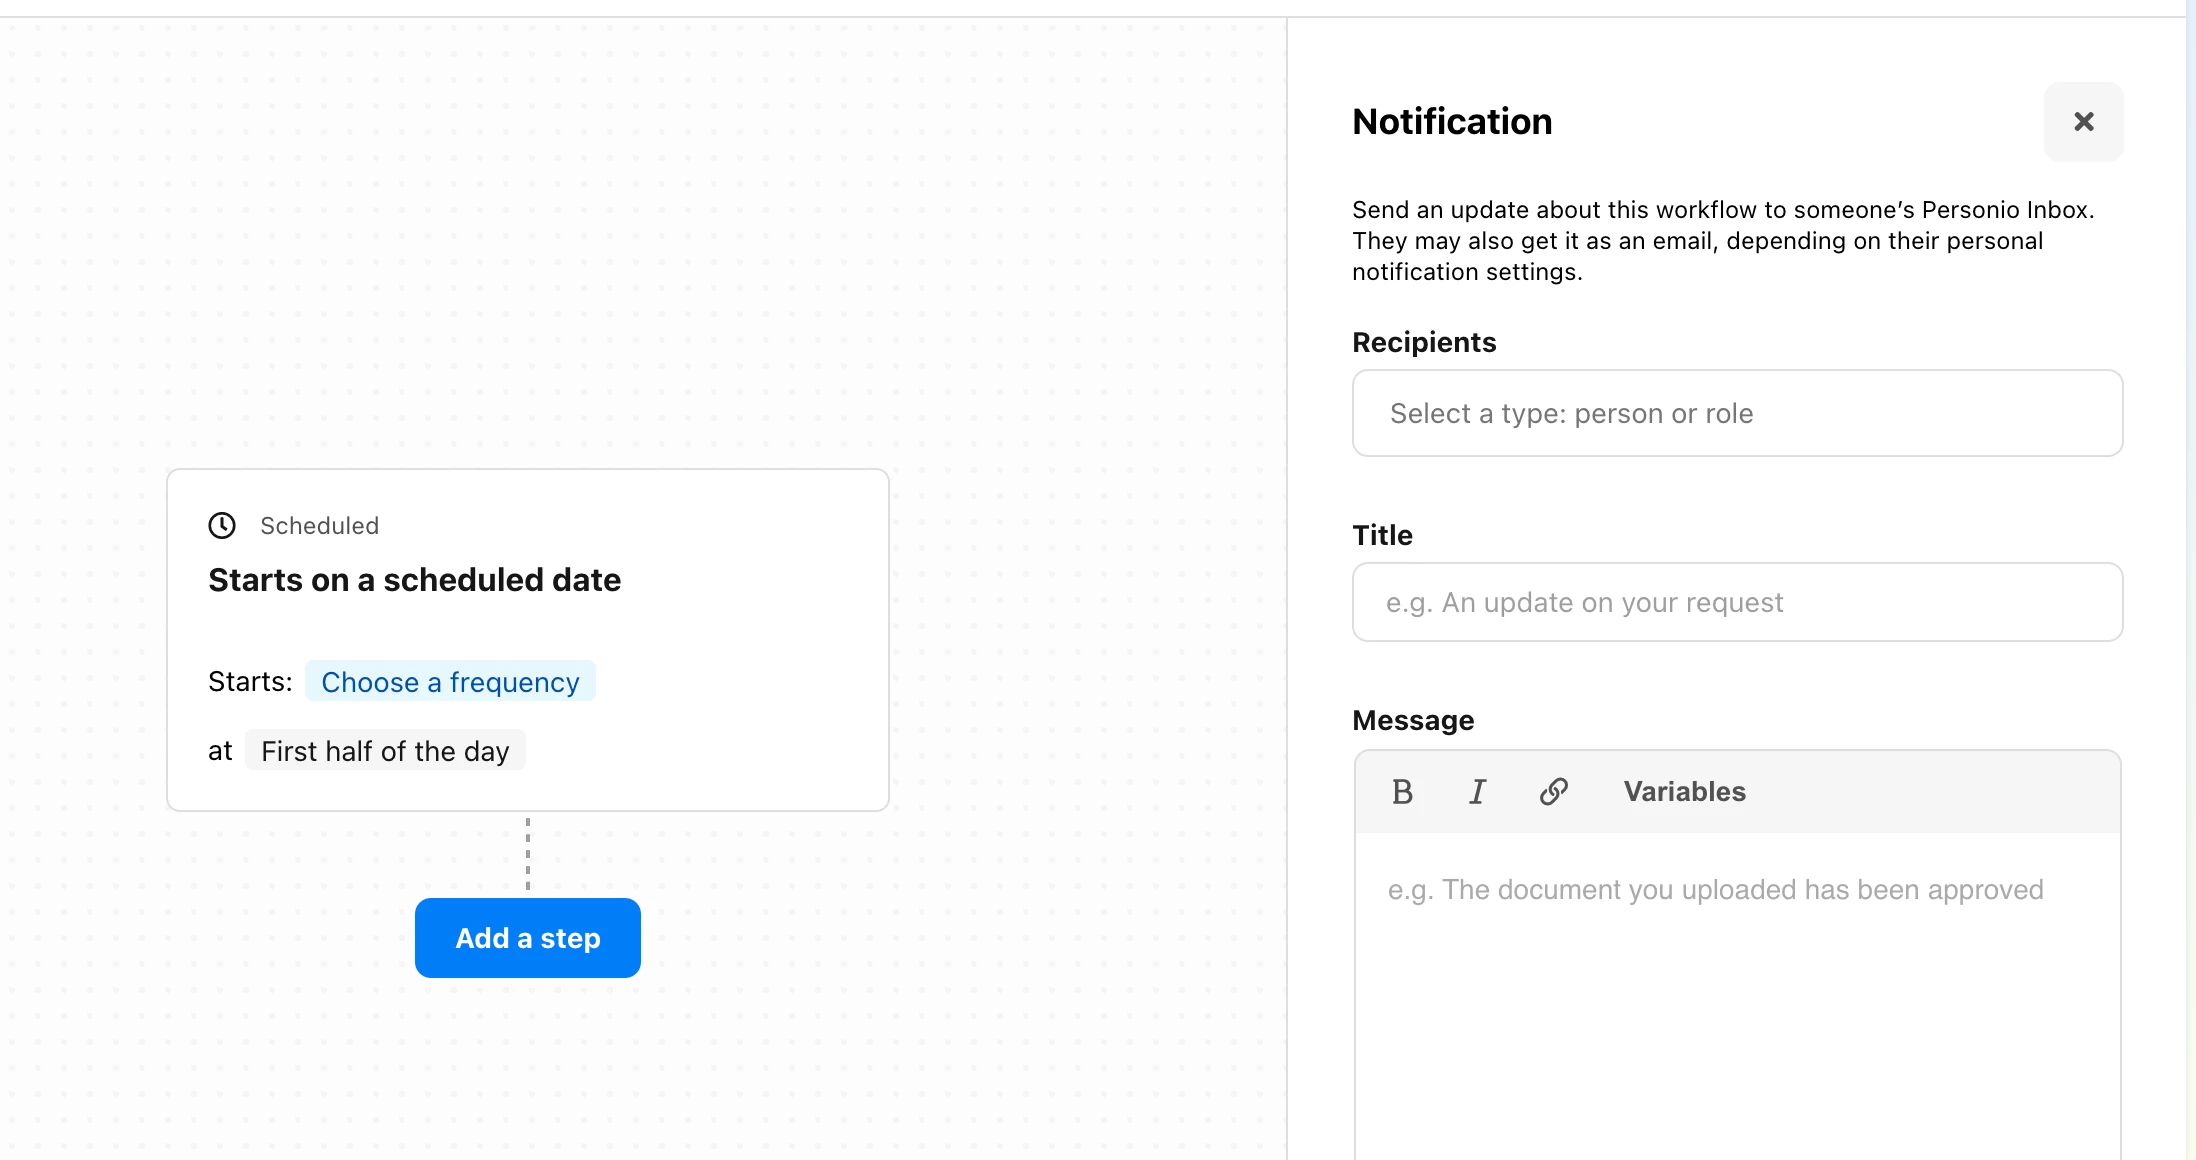Select the Starts on a scheduled date card
This screenshot has height=1160, width=2196.
click(528, 640)
